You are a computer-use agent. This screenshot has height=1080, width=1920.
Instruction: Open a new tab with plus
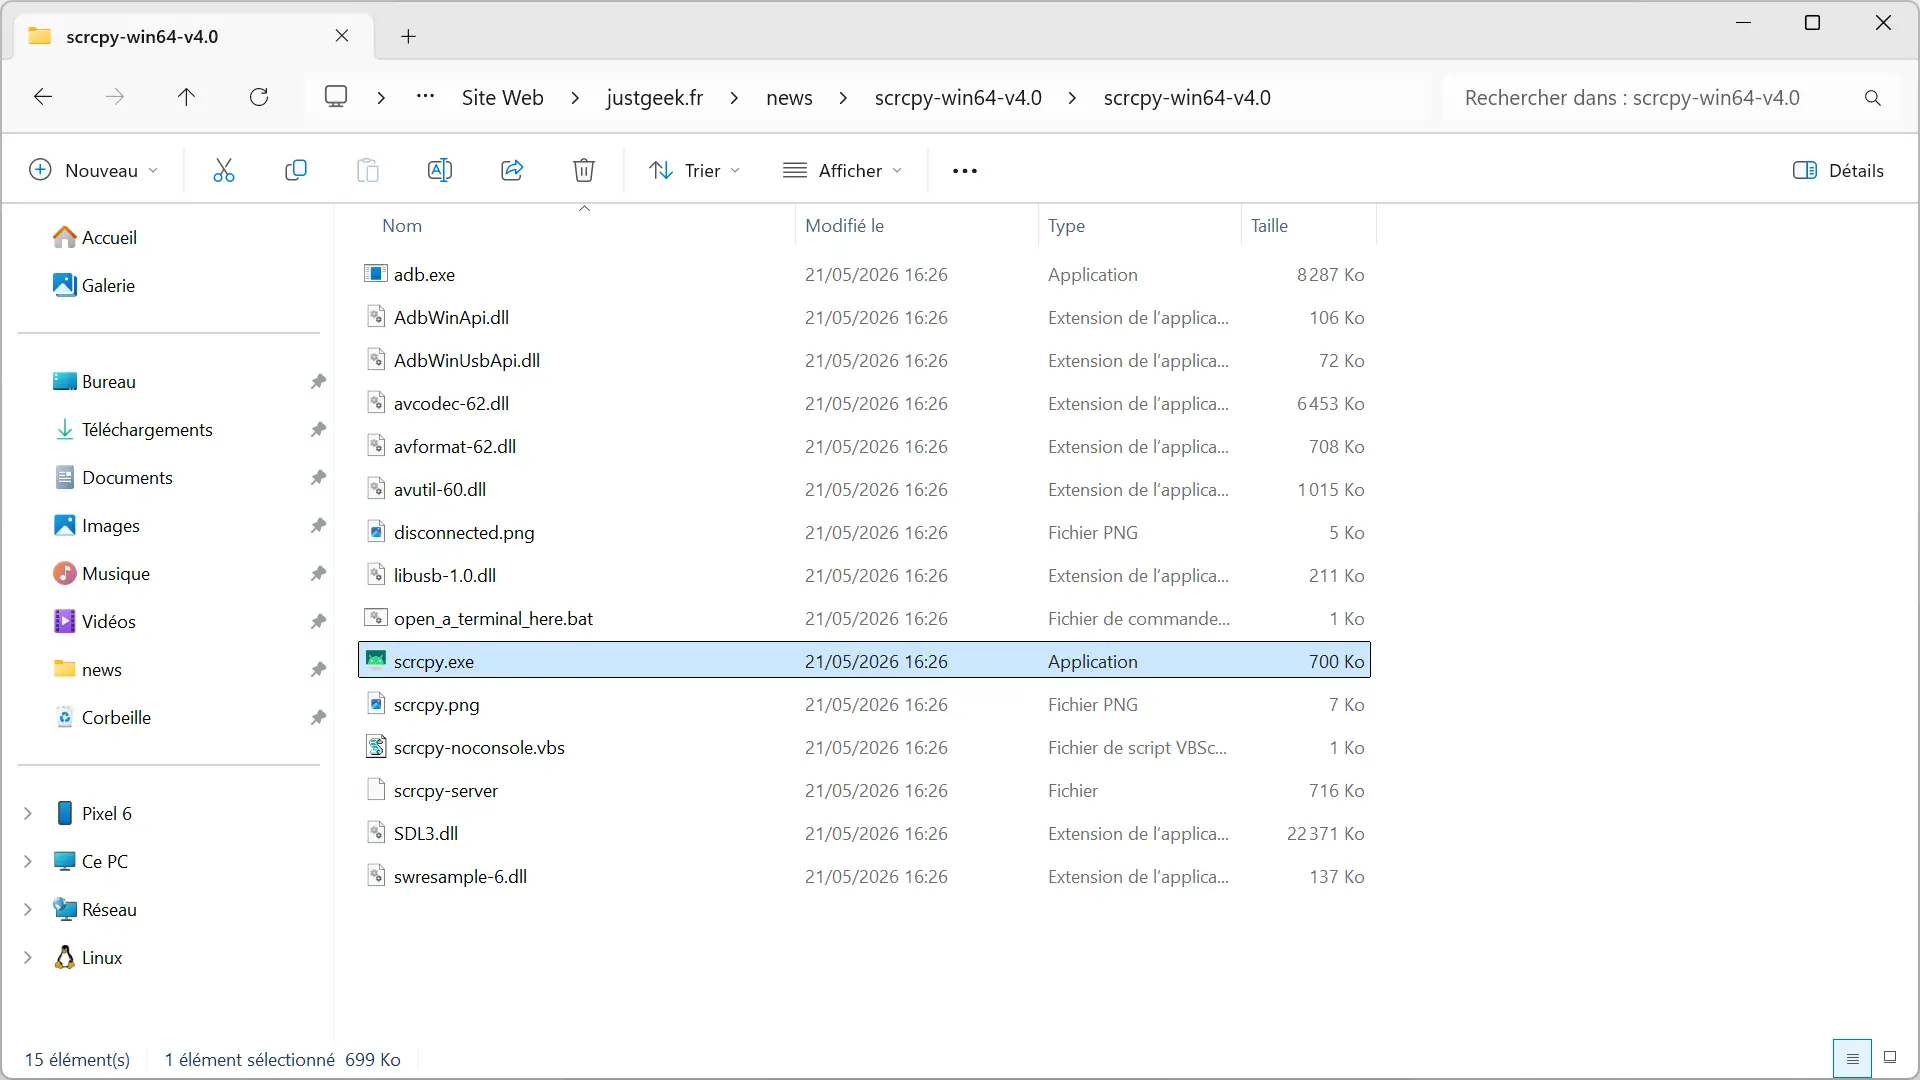click(x=408, y=37)
